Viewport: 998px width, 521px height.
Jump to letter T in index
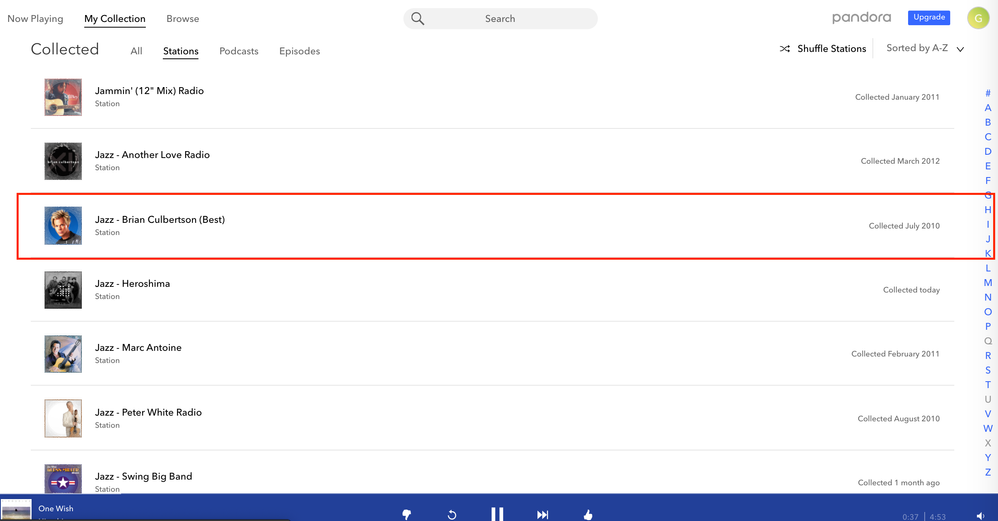[988, 385]
